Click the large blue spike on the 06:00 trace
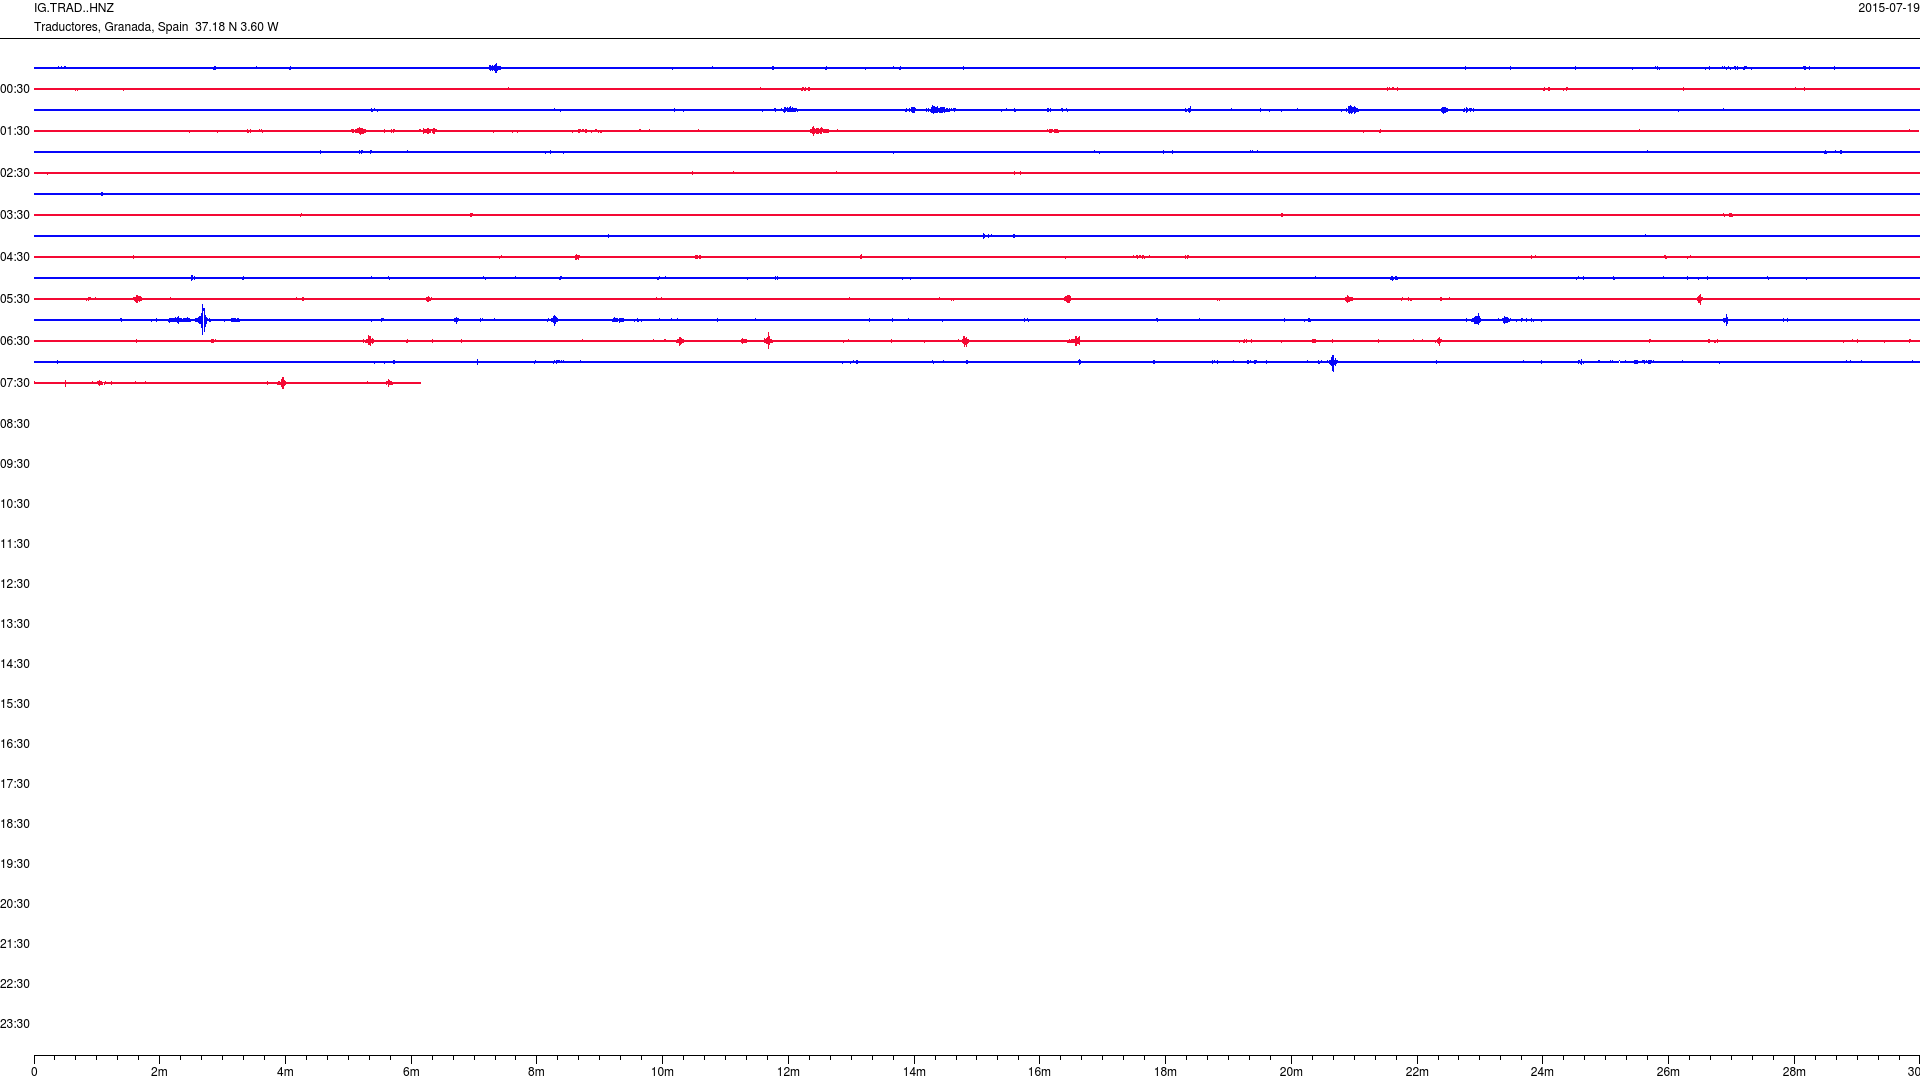This screenshot has width=1920, height=1080. click(x=203, y=320)
